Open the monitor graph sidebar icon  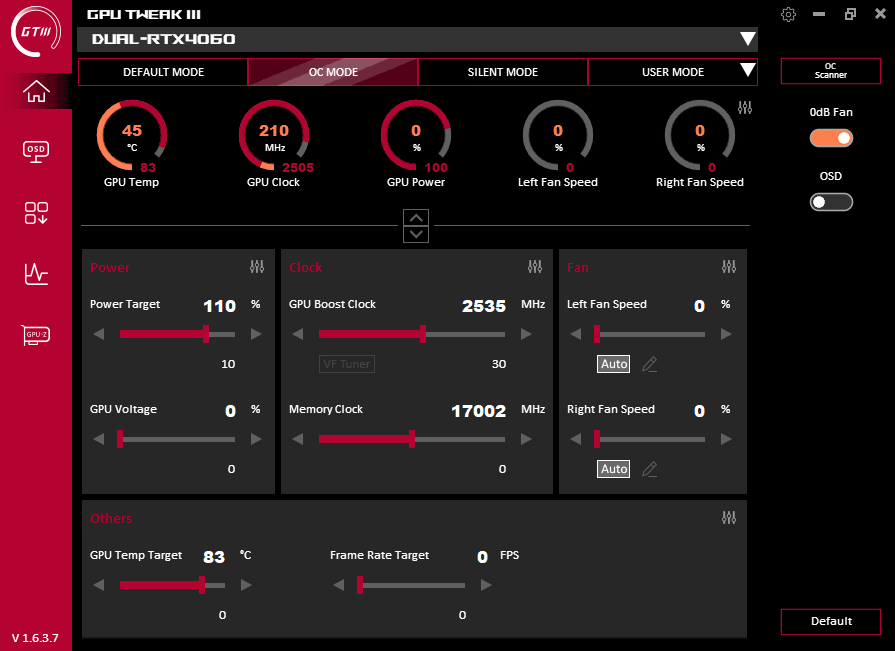(x=36, y=274)
